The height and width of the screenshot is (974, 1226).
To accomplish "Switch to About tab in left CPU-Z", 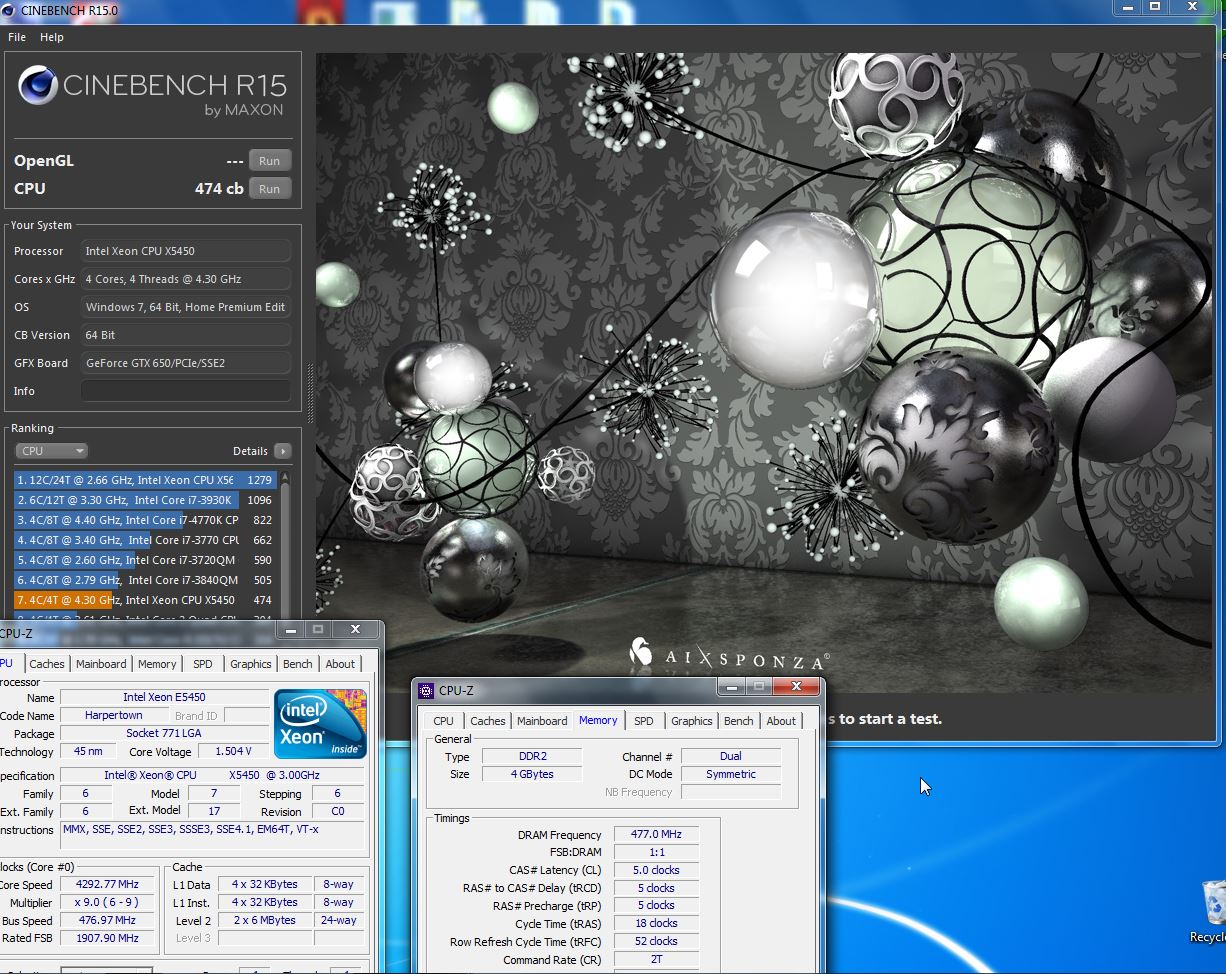I will pos(340,664).
